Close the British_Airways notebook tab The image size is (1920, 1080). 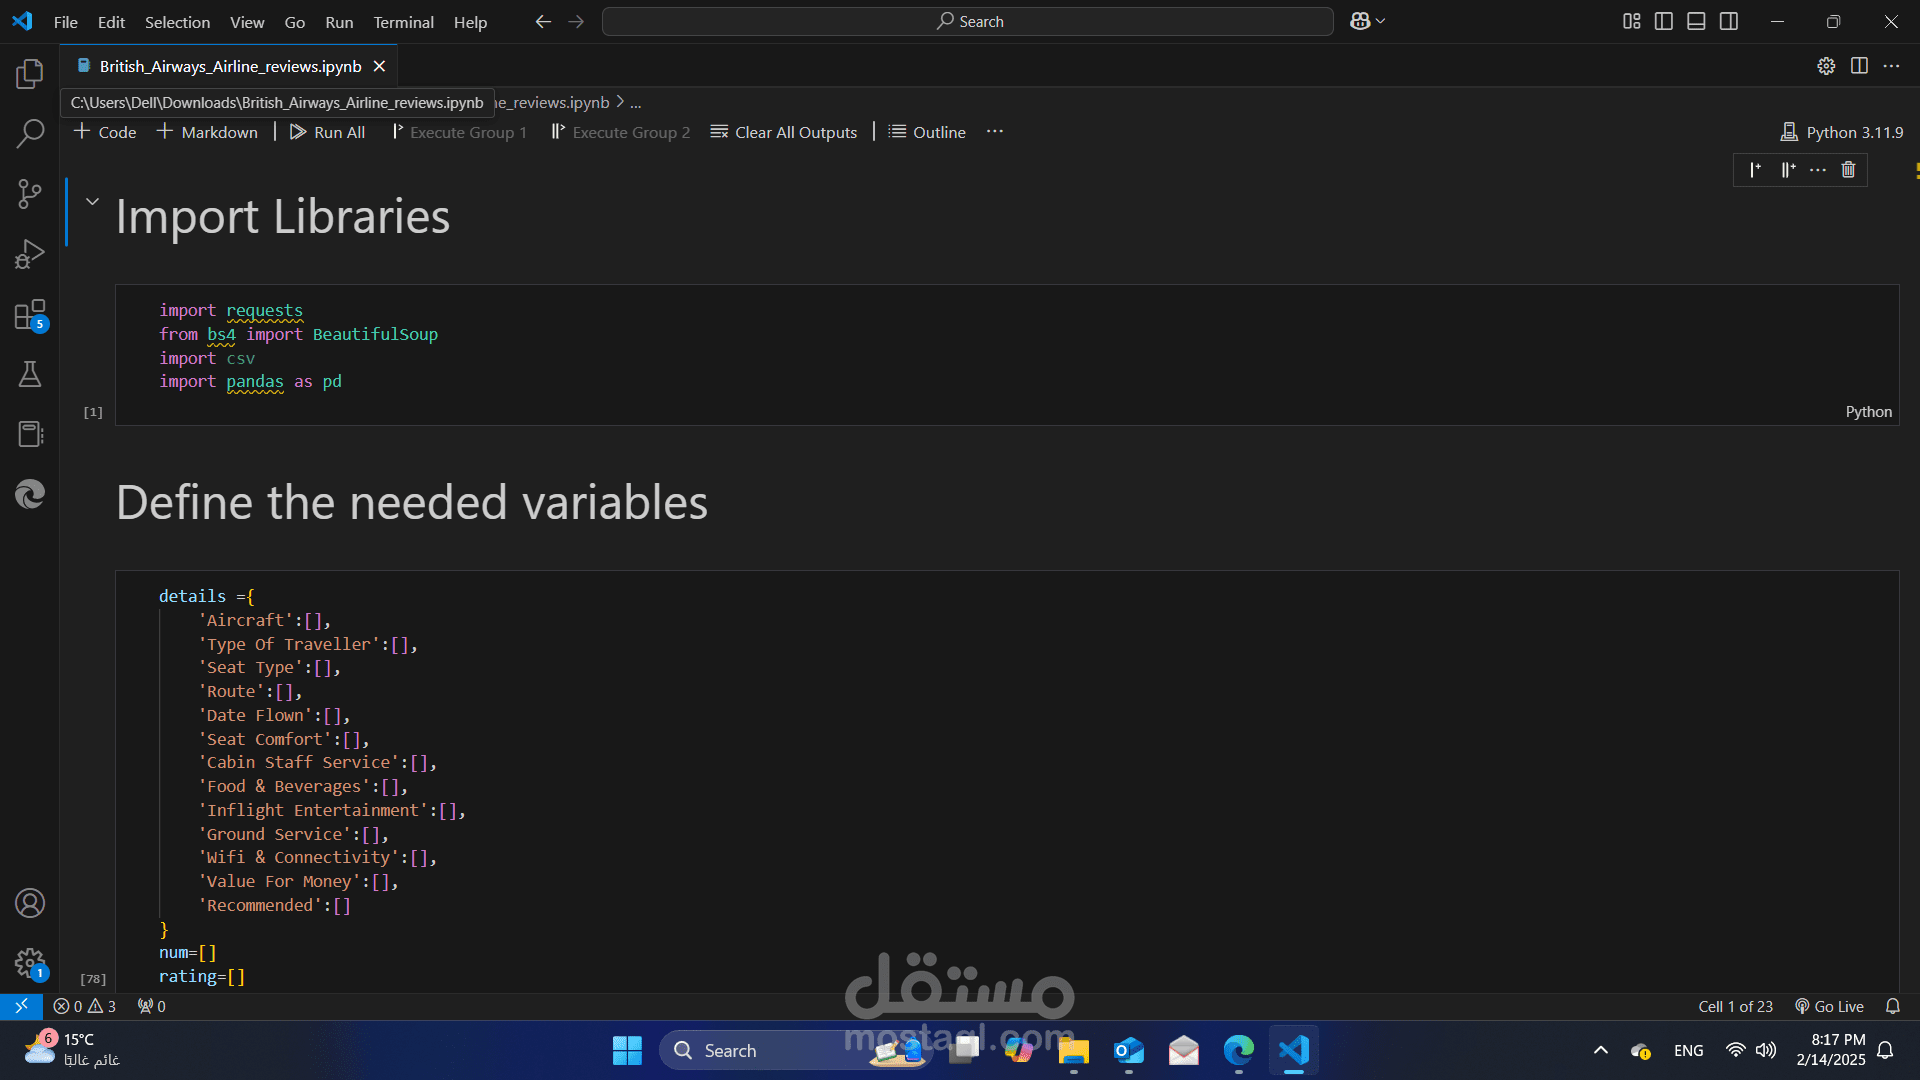[379, 66]
